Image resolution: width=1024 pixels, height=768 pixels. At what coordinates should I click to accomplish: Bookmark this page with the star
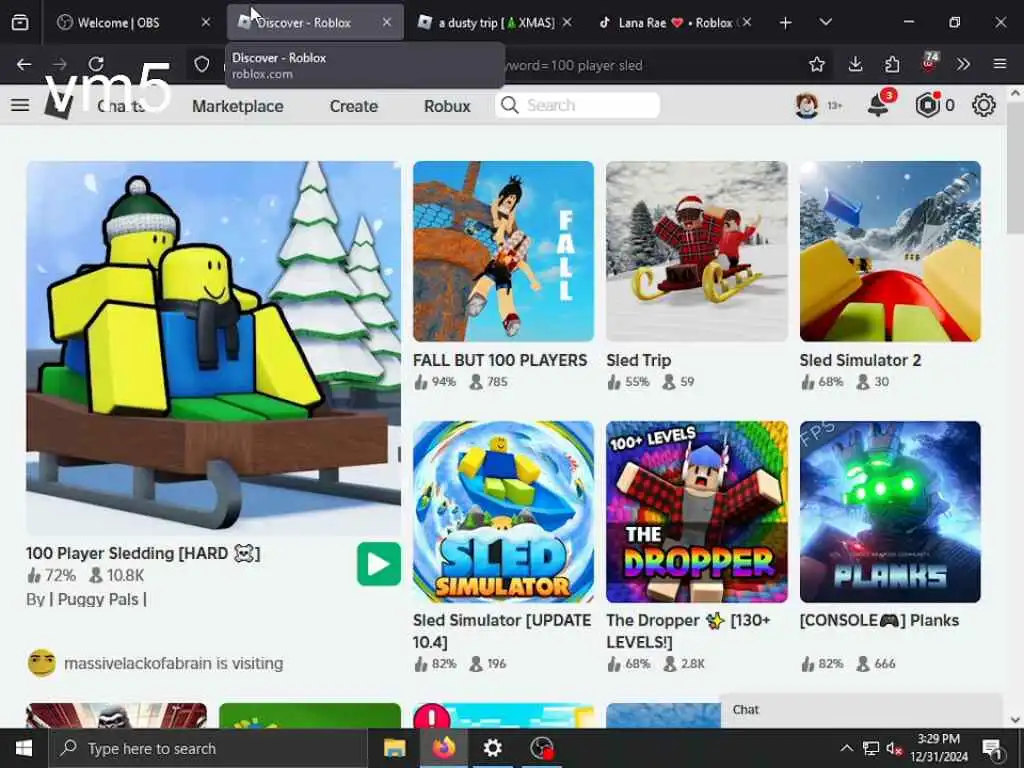[x=816, y=64]
